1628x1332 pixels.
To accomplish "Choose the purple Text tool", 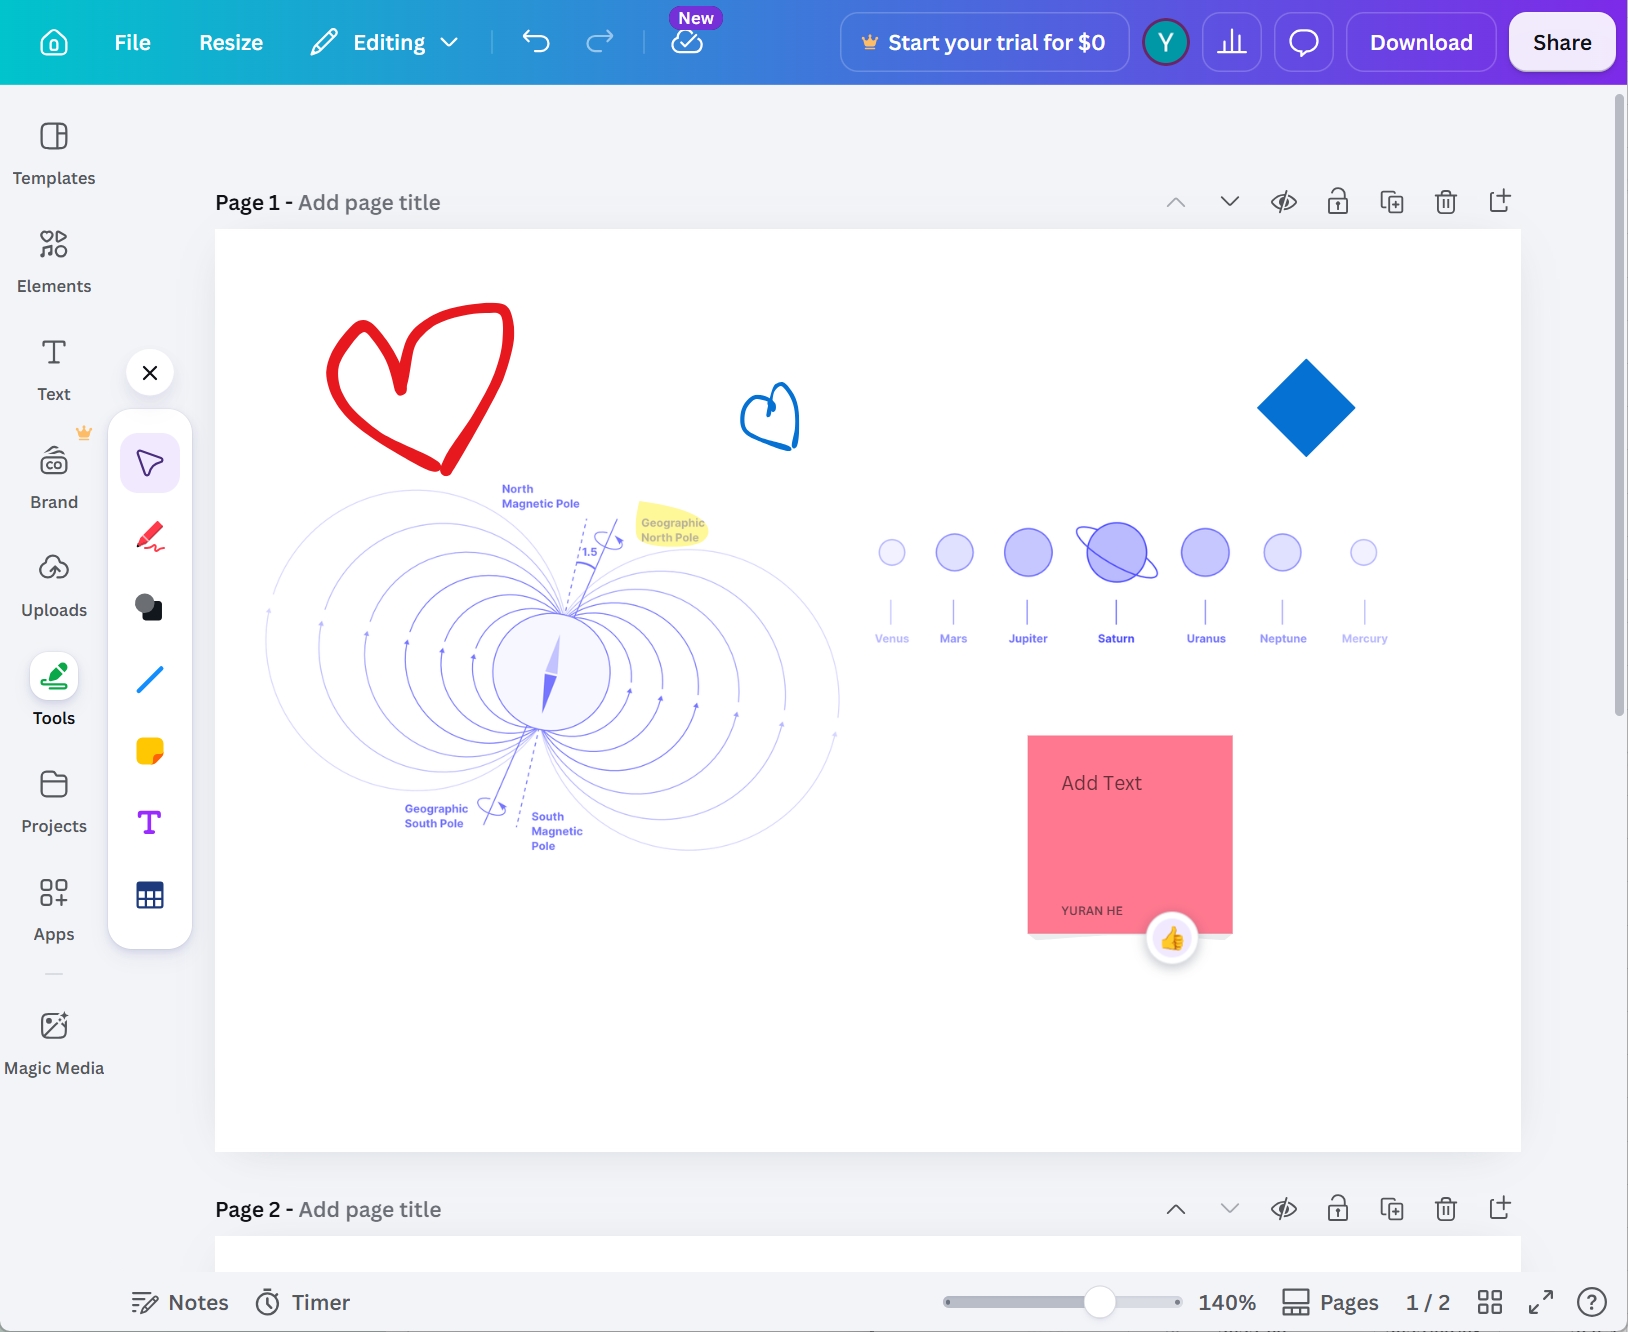I will [x=150, y=823].
